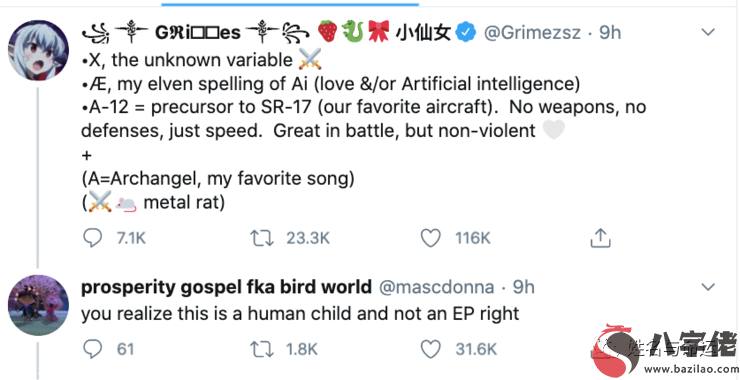Expand the mascdonna tweet options chevron
The width and height of the screenshot is (740, 380).
click(x=708, y=287)
